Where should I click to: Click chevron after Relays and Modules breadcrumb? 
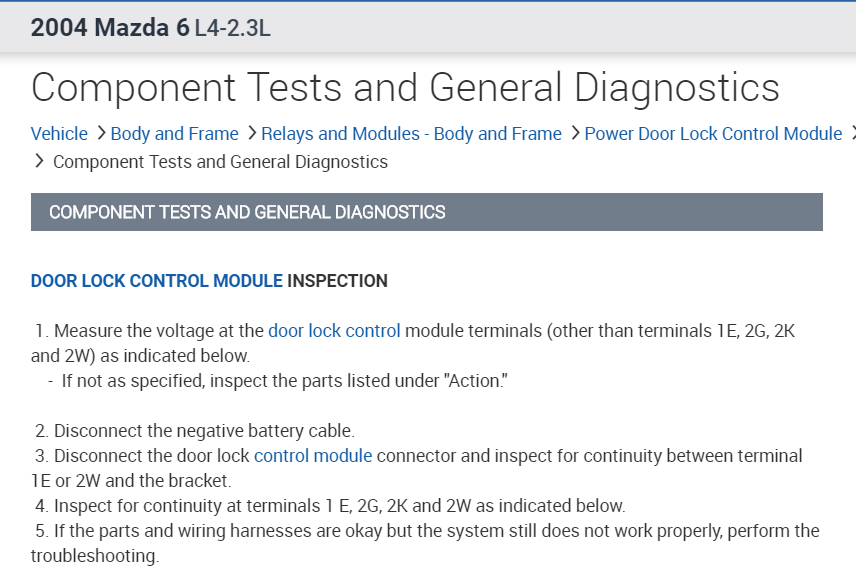(x=575, y=133)
